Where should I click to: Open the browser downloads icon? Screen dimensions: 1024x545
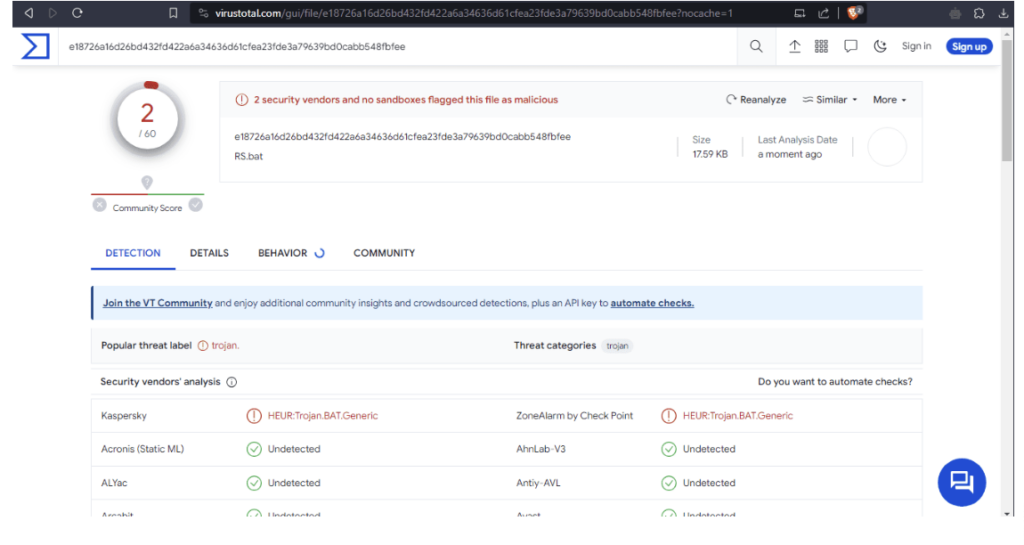1004,13
